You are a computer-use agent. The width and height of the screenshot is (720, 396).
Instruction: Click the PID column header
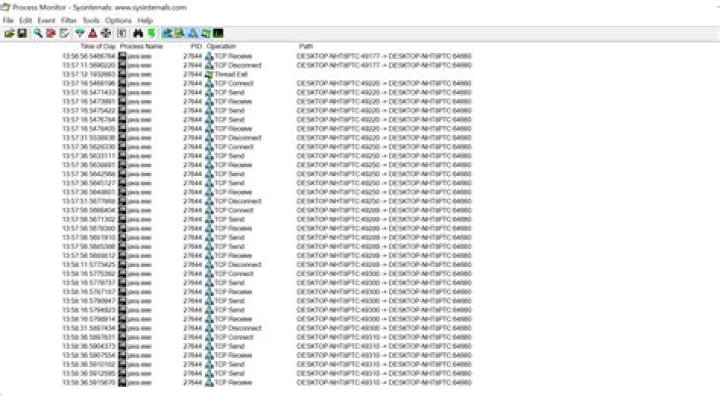coord(196,46)
